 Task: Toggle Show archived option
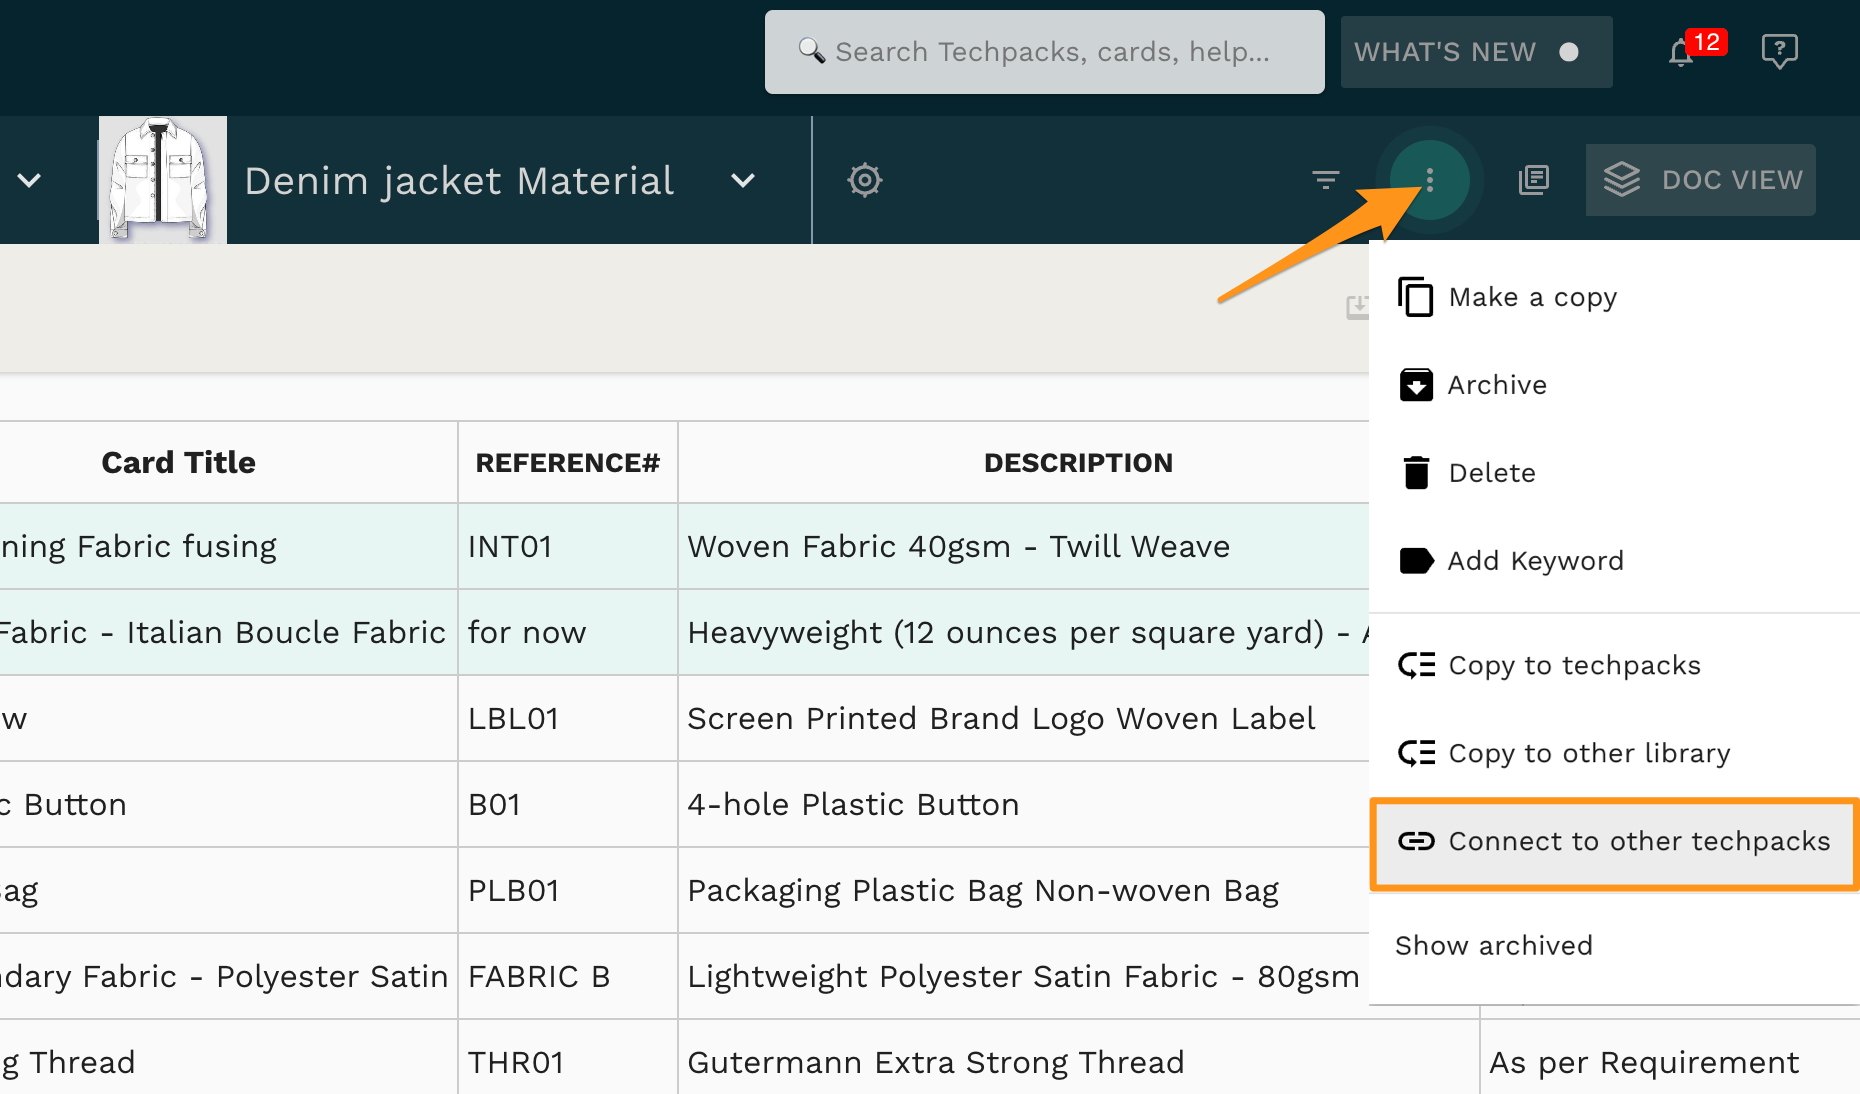1494,945
